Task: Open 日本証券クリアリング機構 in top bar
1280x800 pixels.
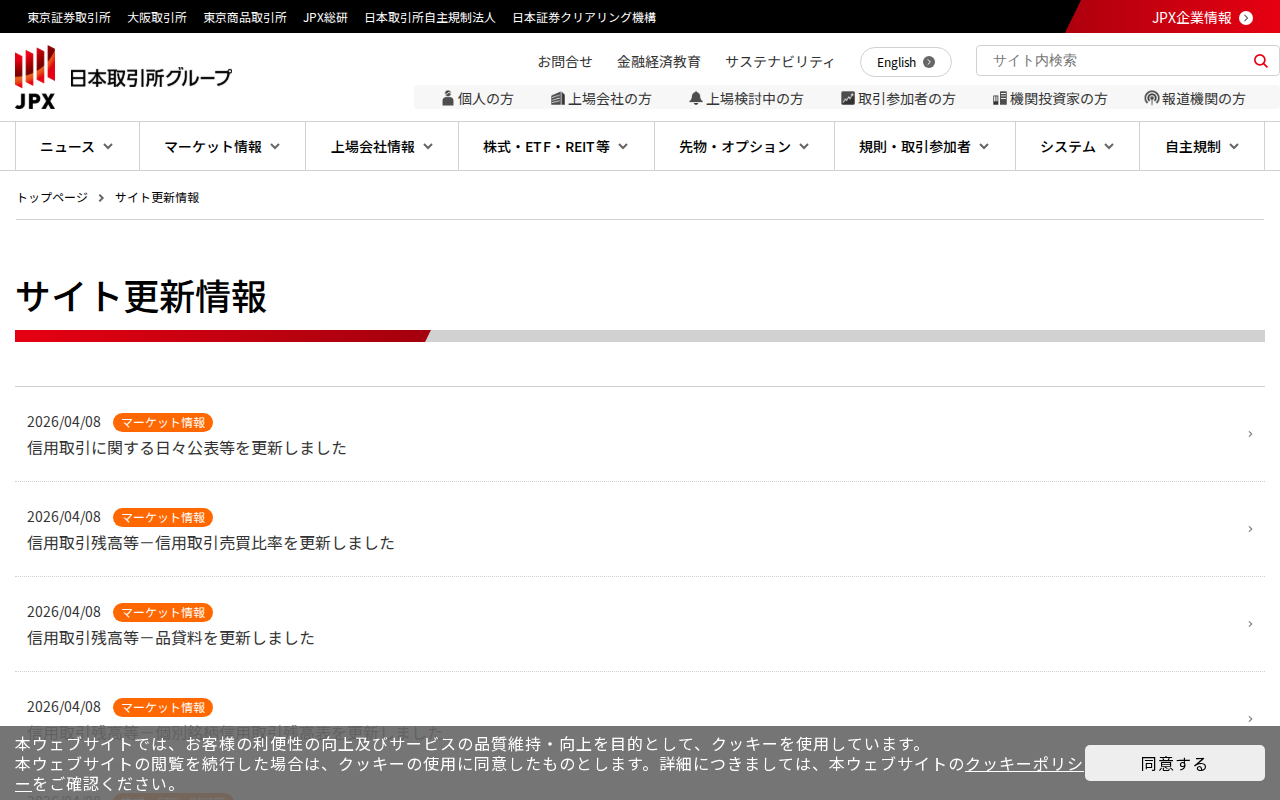Action: coord(584,18)
